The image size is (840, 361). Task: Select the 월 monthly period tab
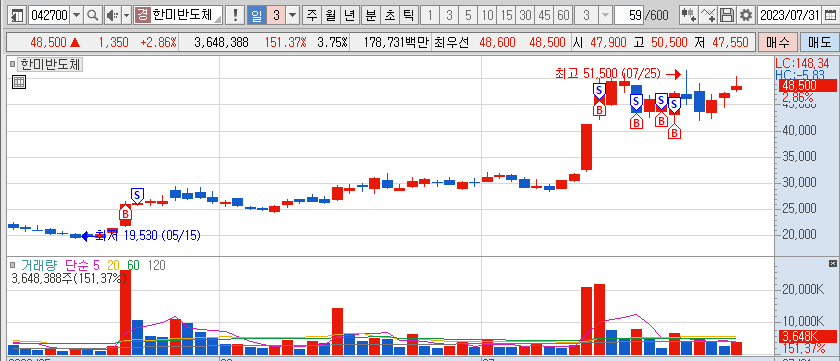coord(331,16)
